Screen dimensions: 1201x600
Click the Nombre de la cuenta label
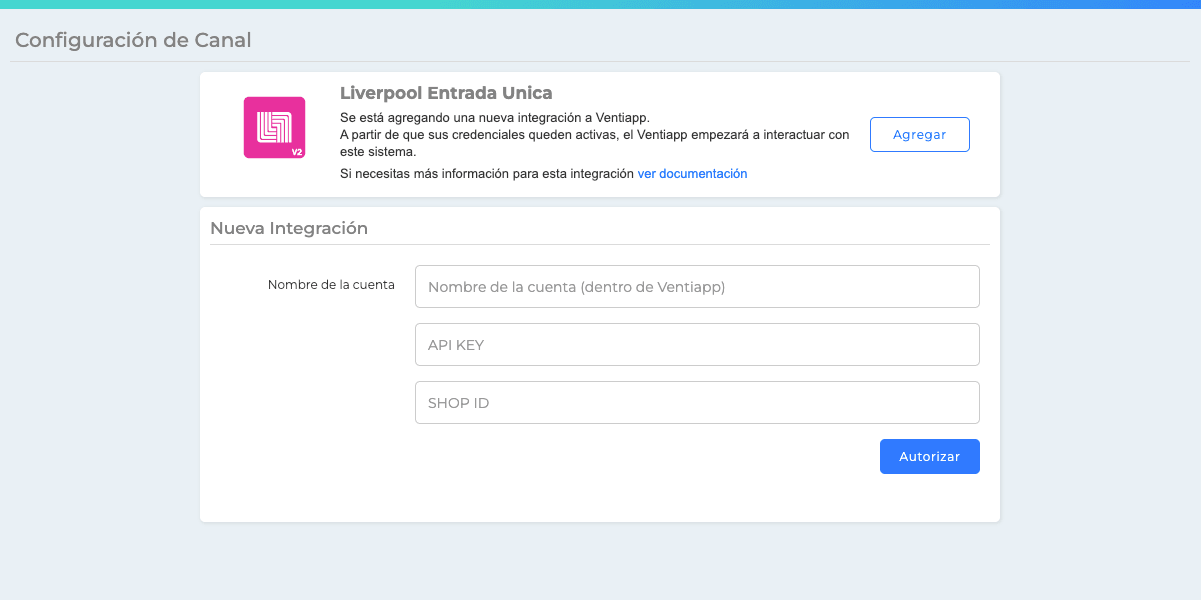click(x=331, y=285)
